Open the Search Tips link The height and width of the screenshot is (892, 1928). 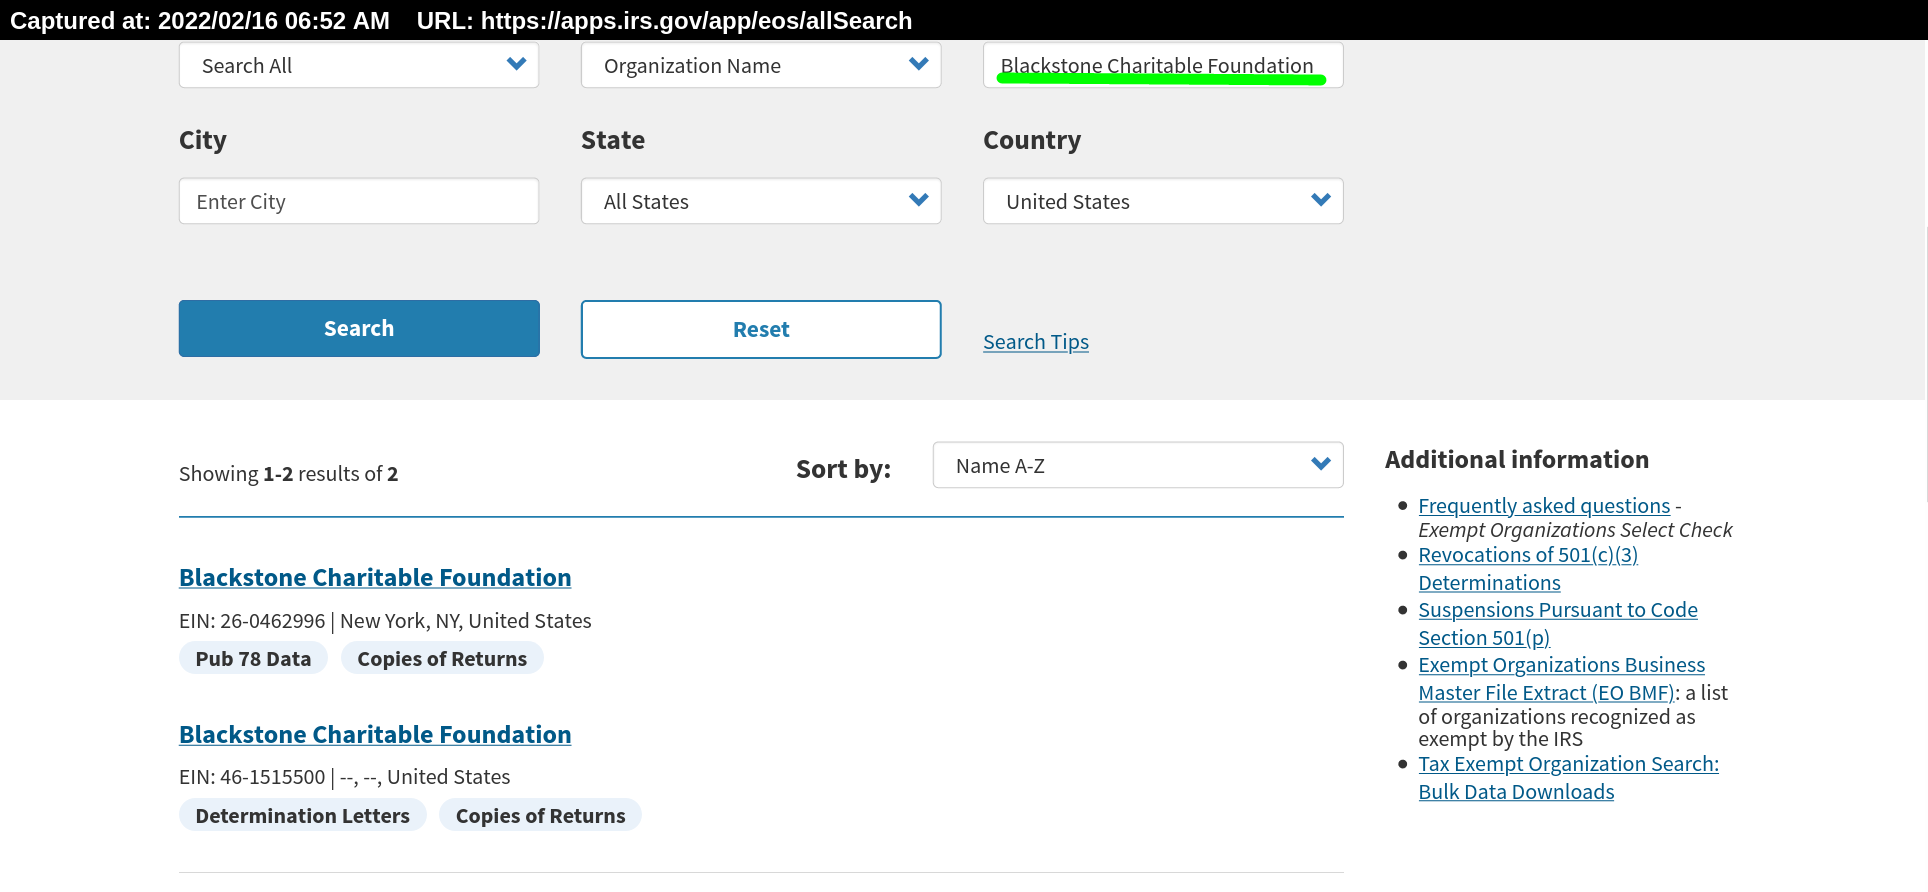point(1036,342)
